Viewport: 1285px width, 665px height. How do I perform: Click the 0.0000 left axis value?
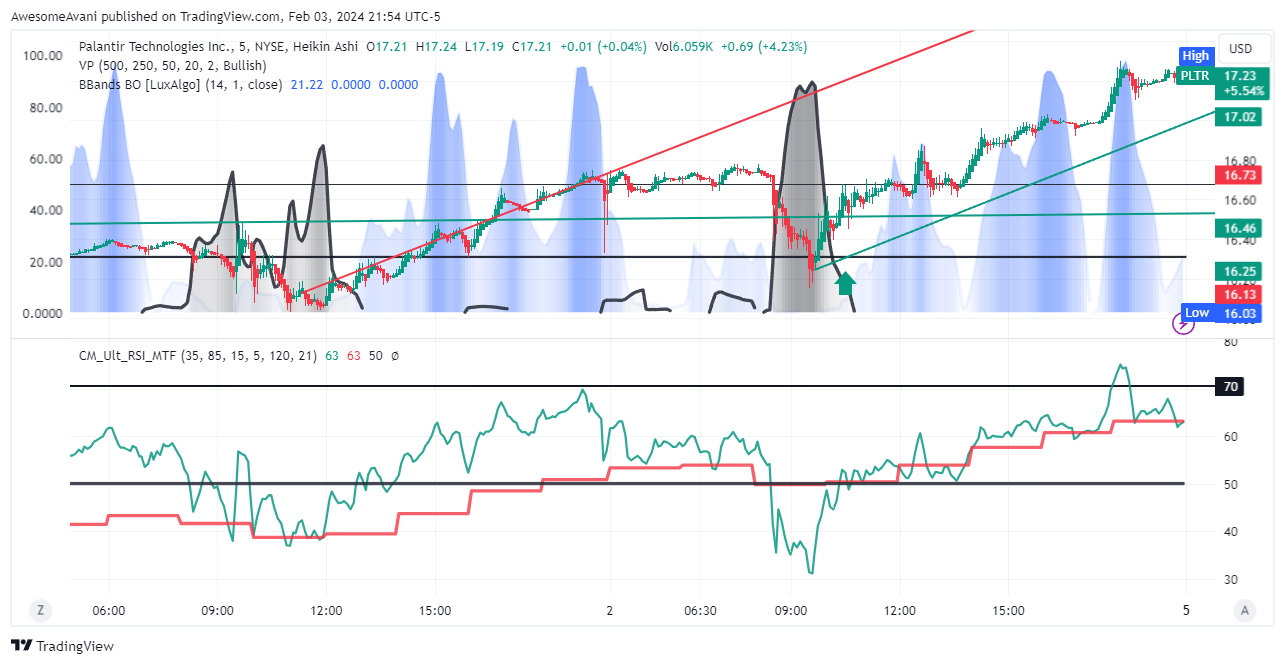pyautogui.click(x=43, y=313)
